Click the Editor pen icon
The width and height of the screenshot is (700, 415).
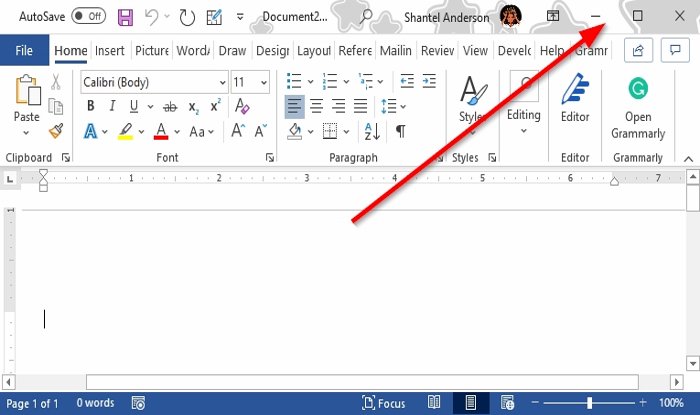[x=575, y=89]
